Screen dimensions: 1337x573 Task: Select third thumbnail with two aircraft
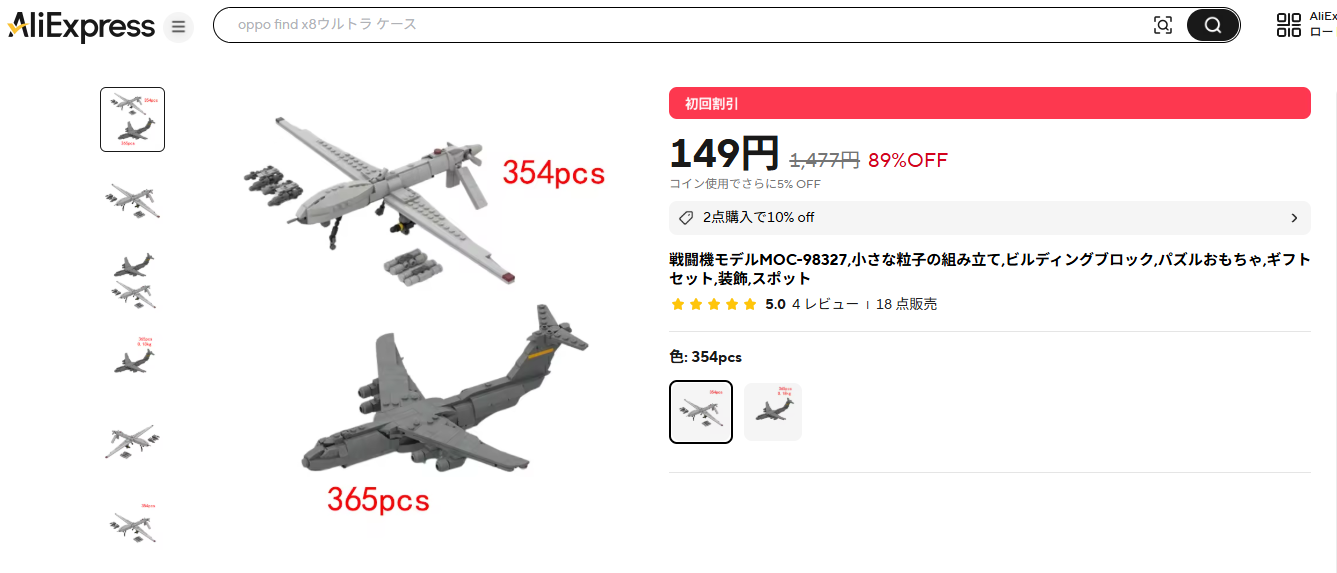(x=132, y=280)
